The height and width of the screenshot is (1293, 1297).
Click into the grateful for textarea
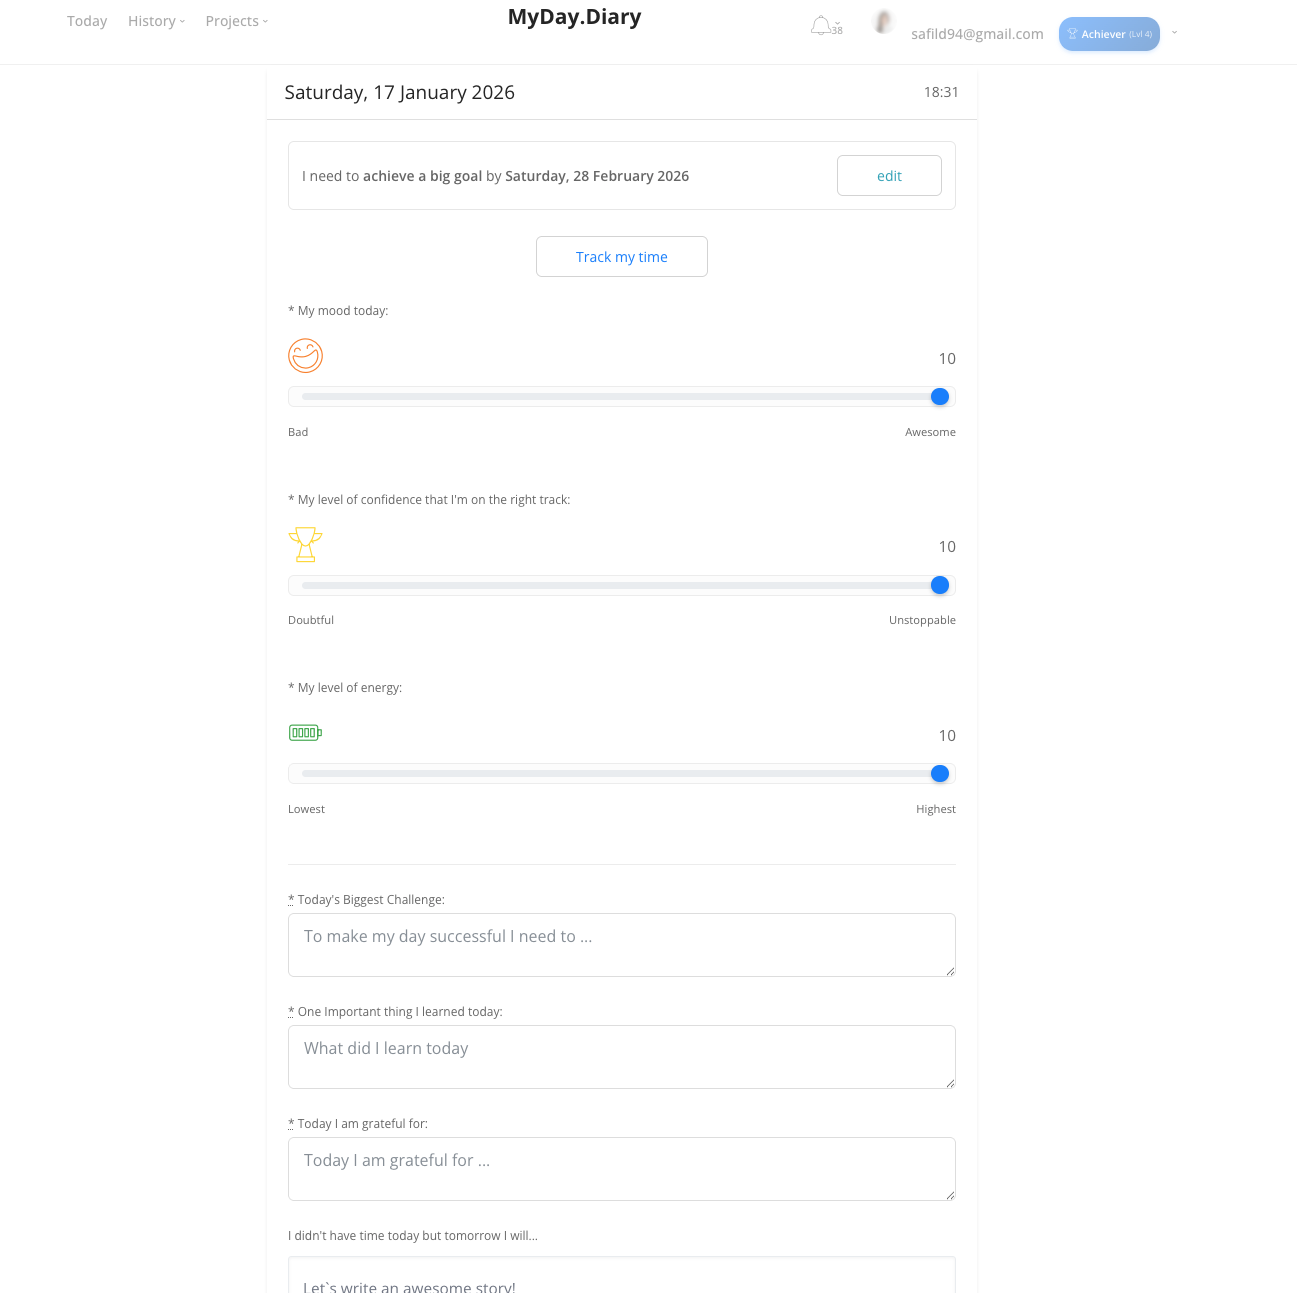click(x=621, y=1169)
